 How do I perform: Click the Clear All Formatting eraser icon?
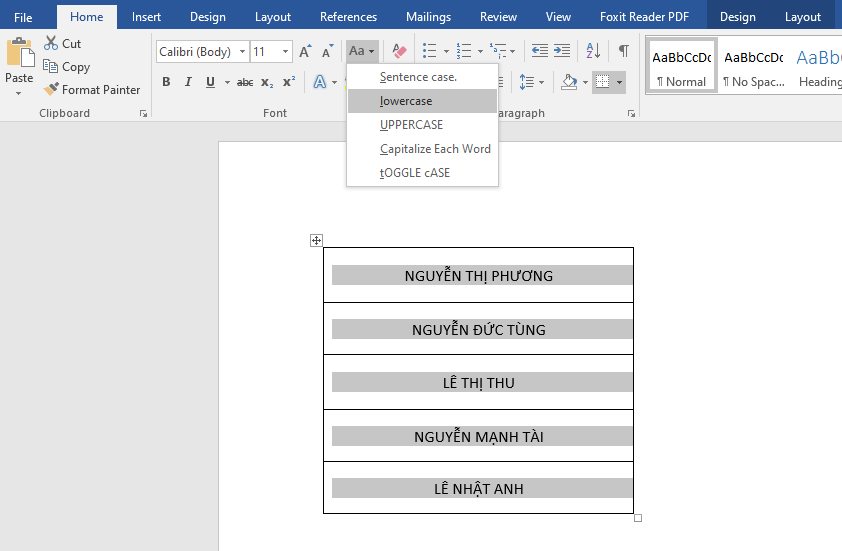tap(399, 51)
